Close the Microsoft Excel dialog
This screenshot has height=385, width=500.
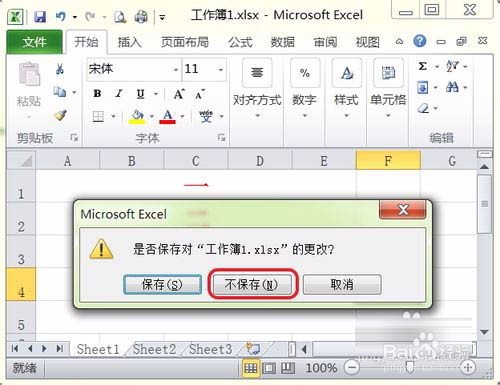click(403, 210)
